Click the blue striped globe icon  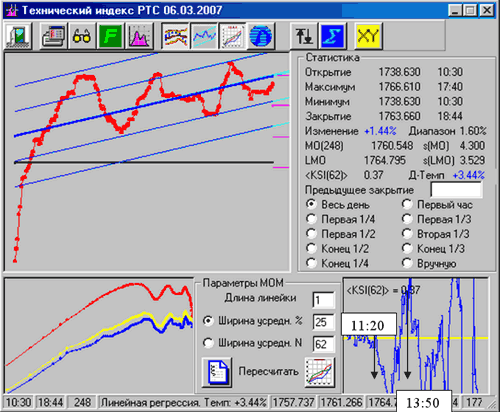click(261, 36)
